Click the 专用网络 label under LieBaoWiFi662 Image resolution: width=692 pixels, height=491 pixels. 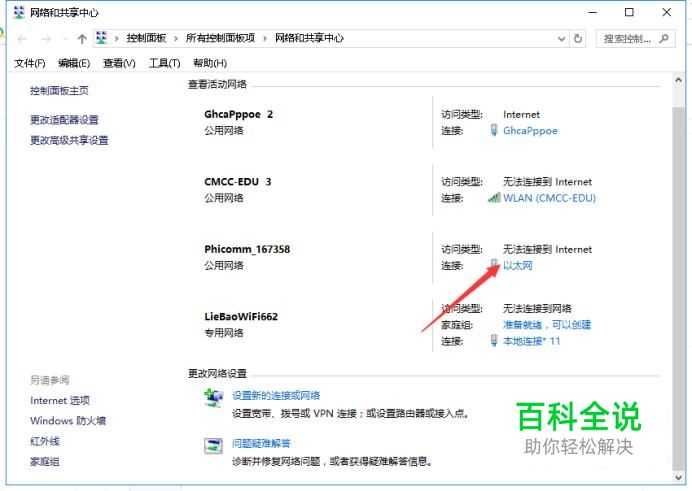point(224,333)
